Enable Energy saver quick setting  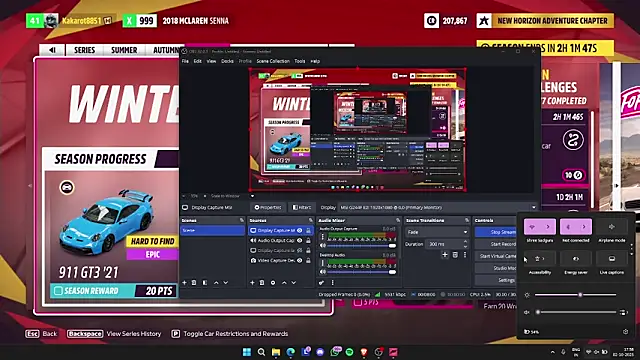tap(576, 259)
